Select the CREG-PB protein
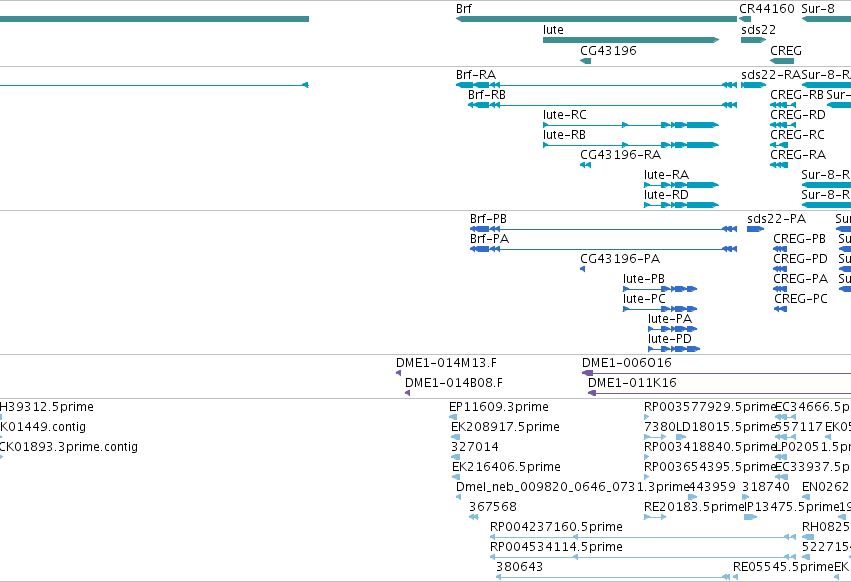851x582 pixels. click(780, 249)
